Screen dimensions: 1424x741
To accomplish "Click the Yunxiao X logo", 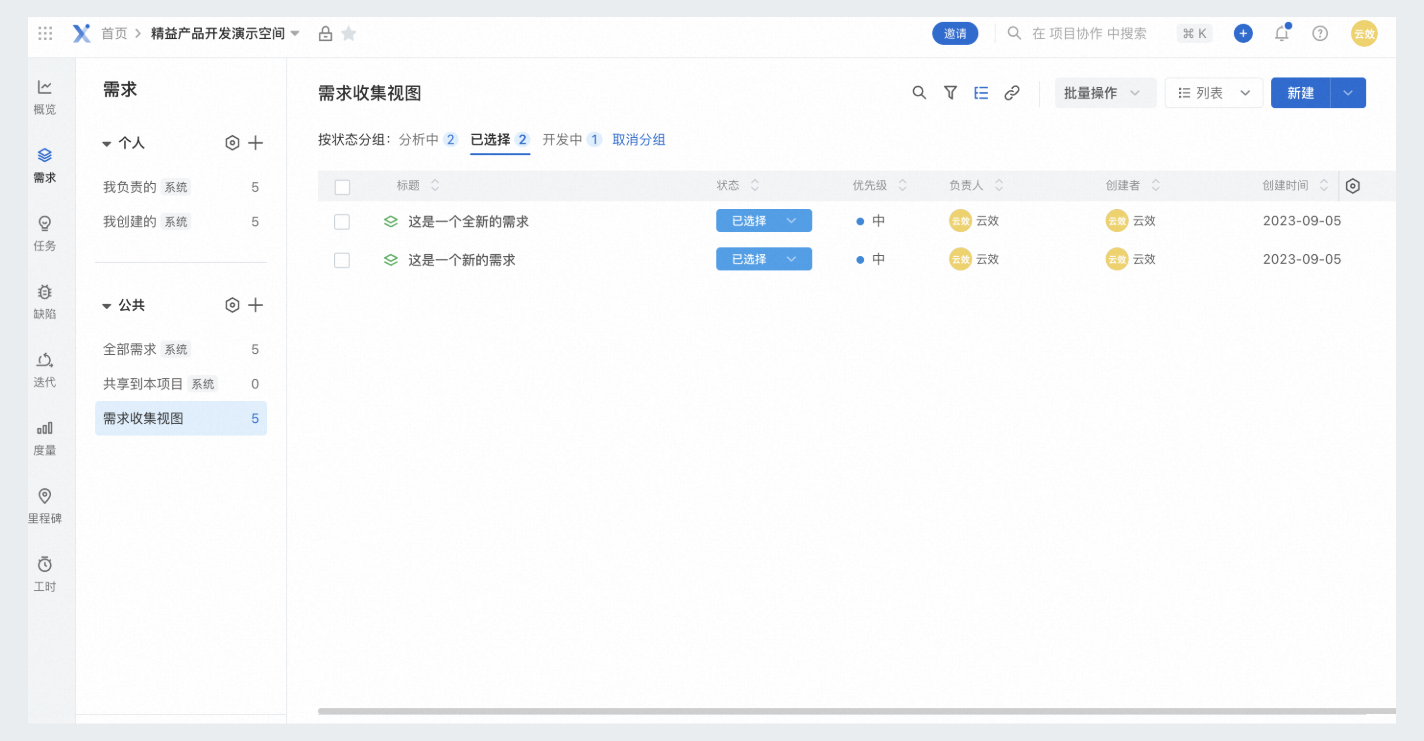I will [81, 33].
